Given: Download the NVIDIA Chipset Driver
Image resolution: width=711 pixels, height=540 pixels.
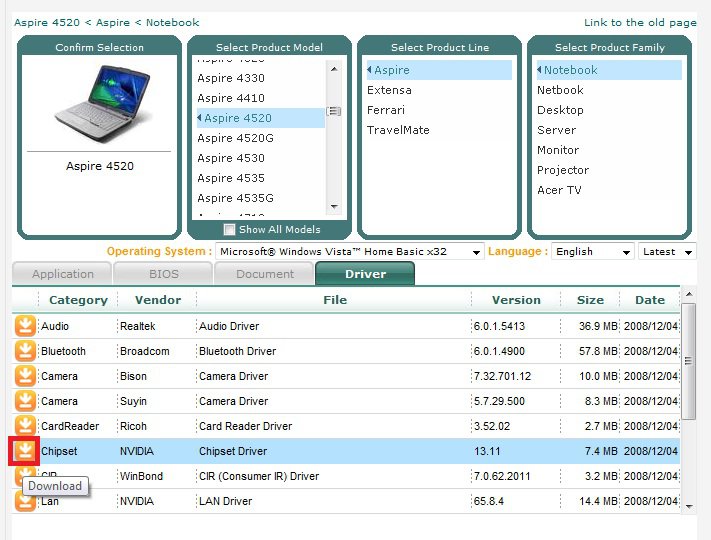Looking at the screenshot, I should pos(25,451).
